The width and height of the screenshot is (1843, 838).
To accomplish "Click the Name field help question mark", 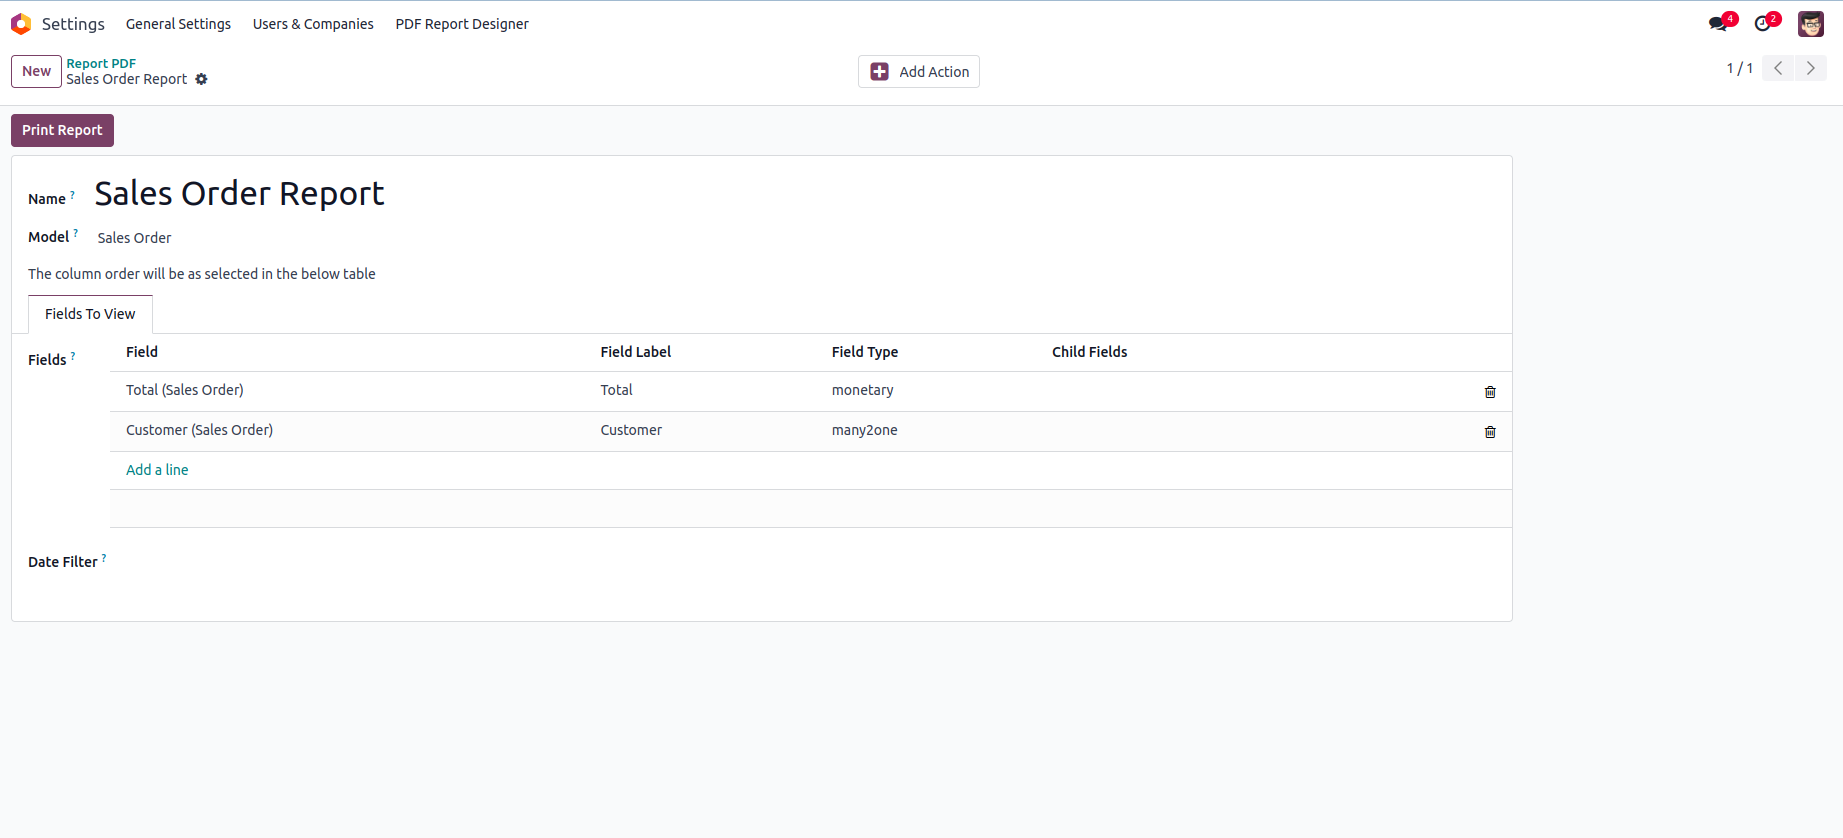I will tap(72, 195).
